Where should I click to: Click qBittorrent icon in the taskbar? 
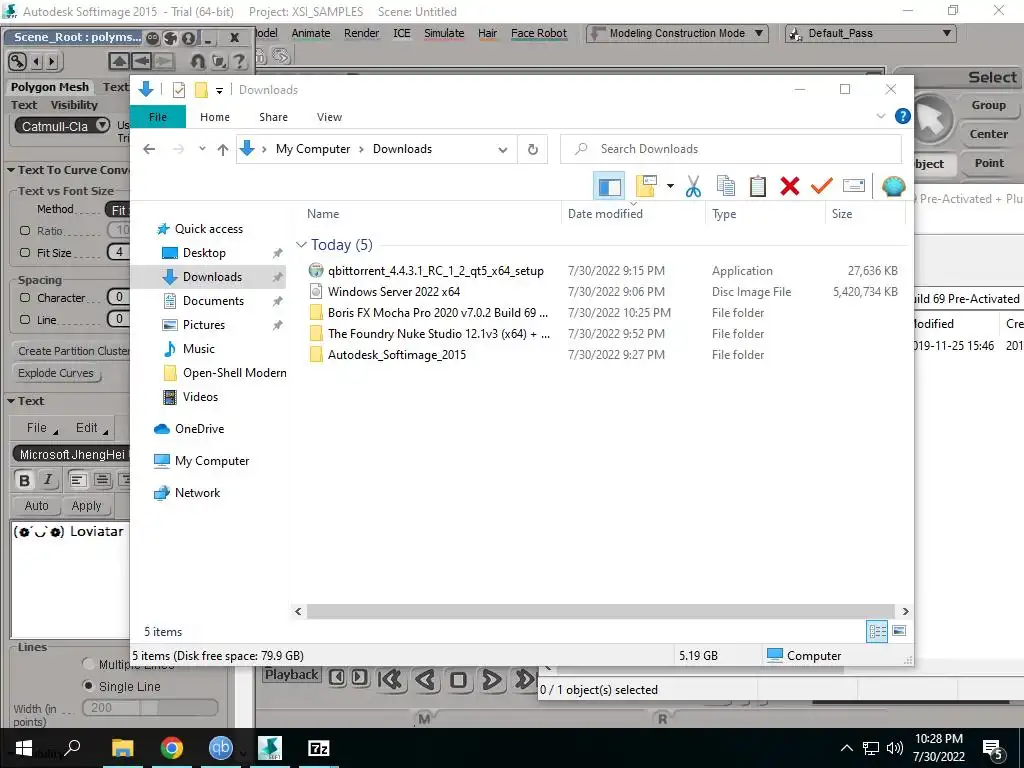coord(220,748)
